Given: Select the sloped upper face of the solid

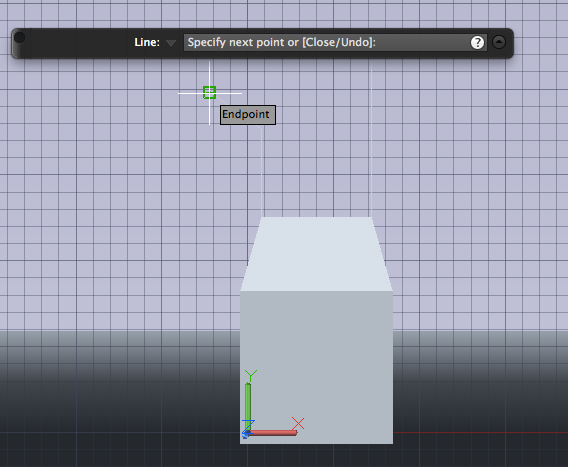Looking at the screenshot, I should 316,254.
